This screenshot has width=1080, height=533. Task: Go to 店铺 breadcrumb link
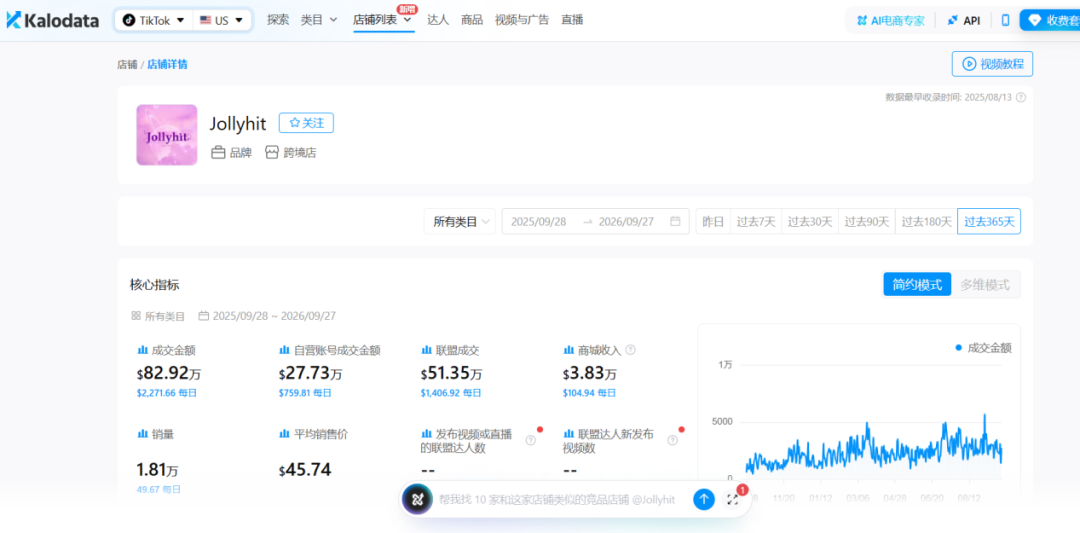[x=127, y=65]
